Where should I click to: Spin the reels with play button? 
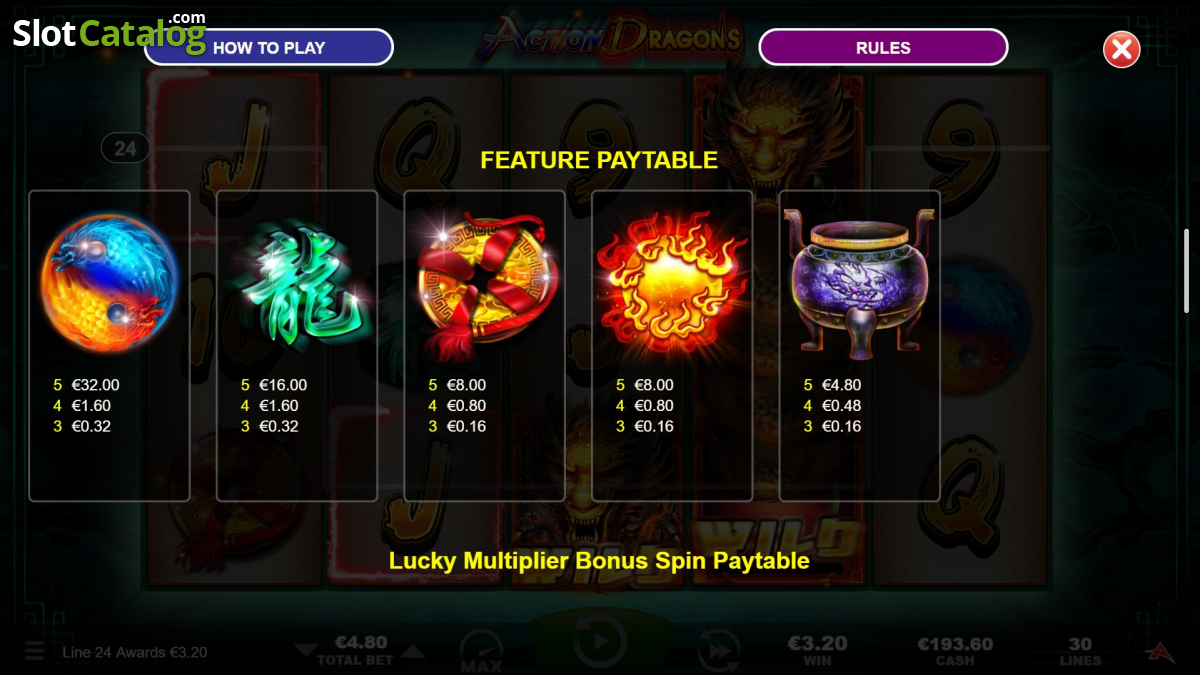pyautogui.click(x=599, y=642)
